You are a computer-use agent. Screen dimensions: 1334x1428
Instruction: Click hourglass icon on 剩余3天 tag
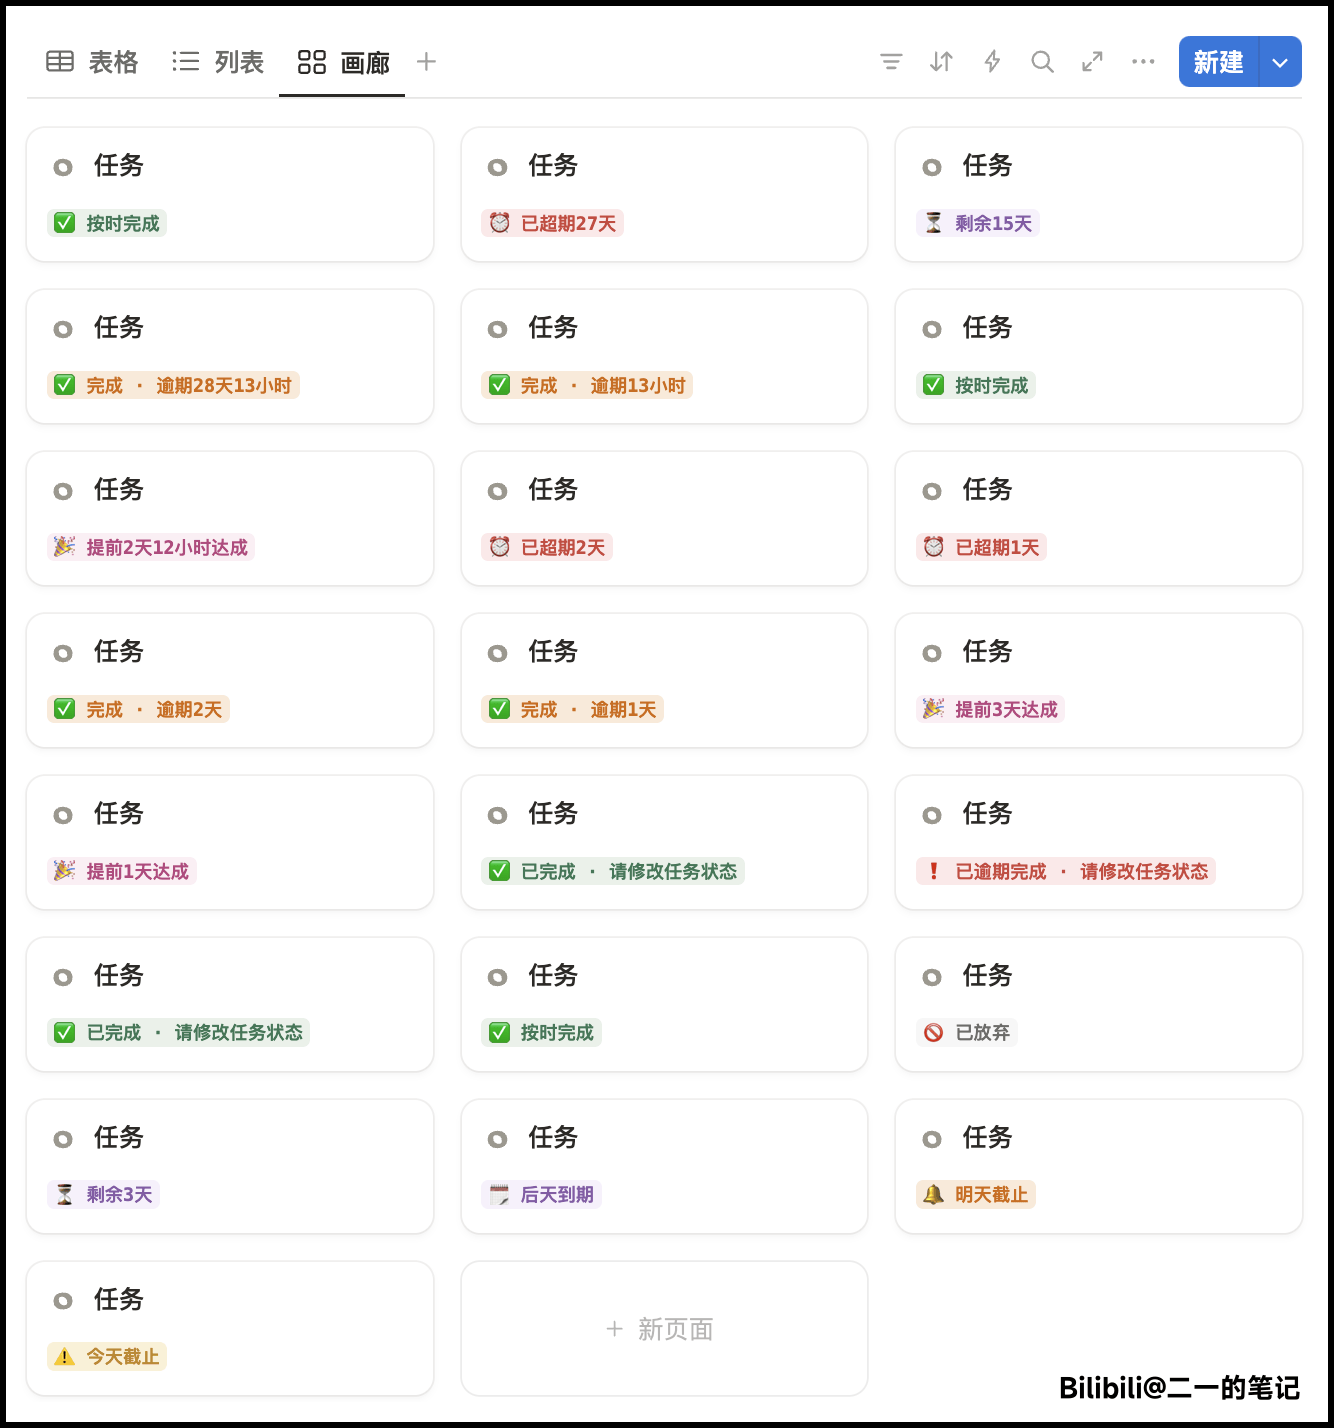point(64,1194)
